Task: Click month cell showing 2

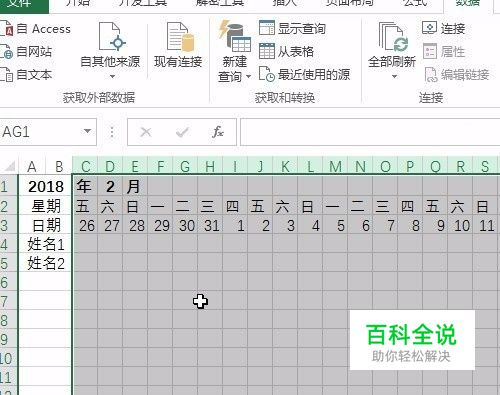Action: tap(110, 187)
